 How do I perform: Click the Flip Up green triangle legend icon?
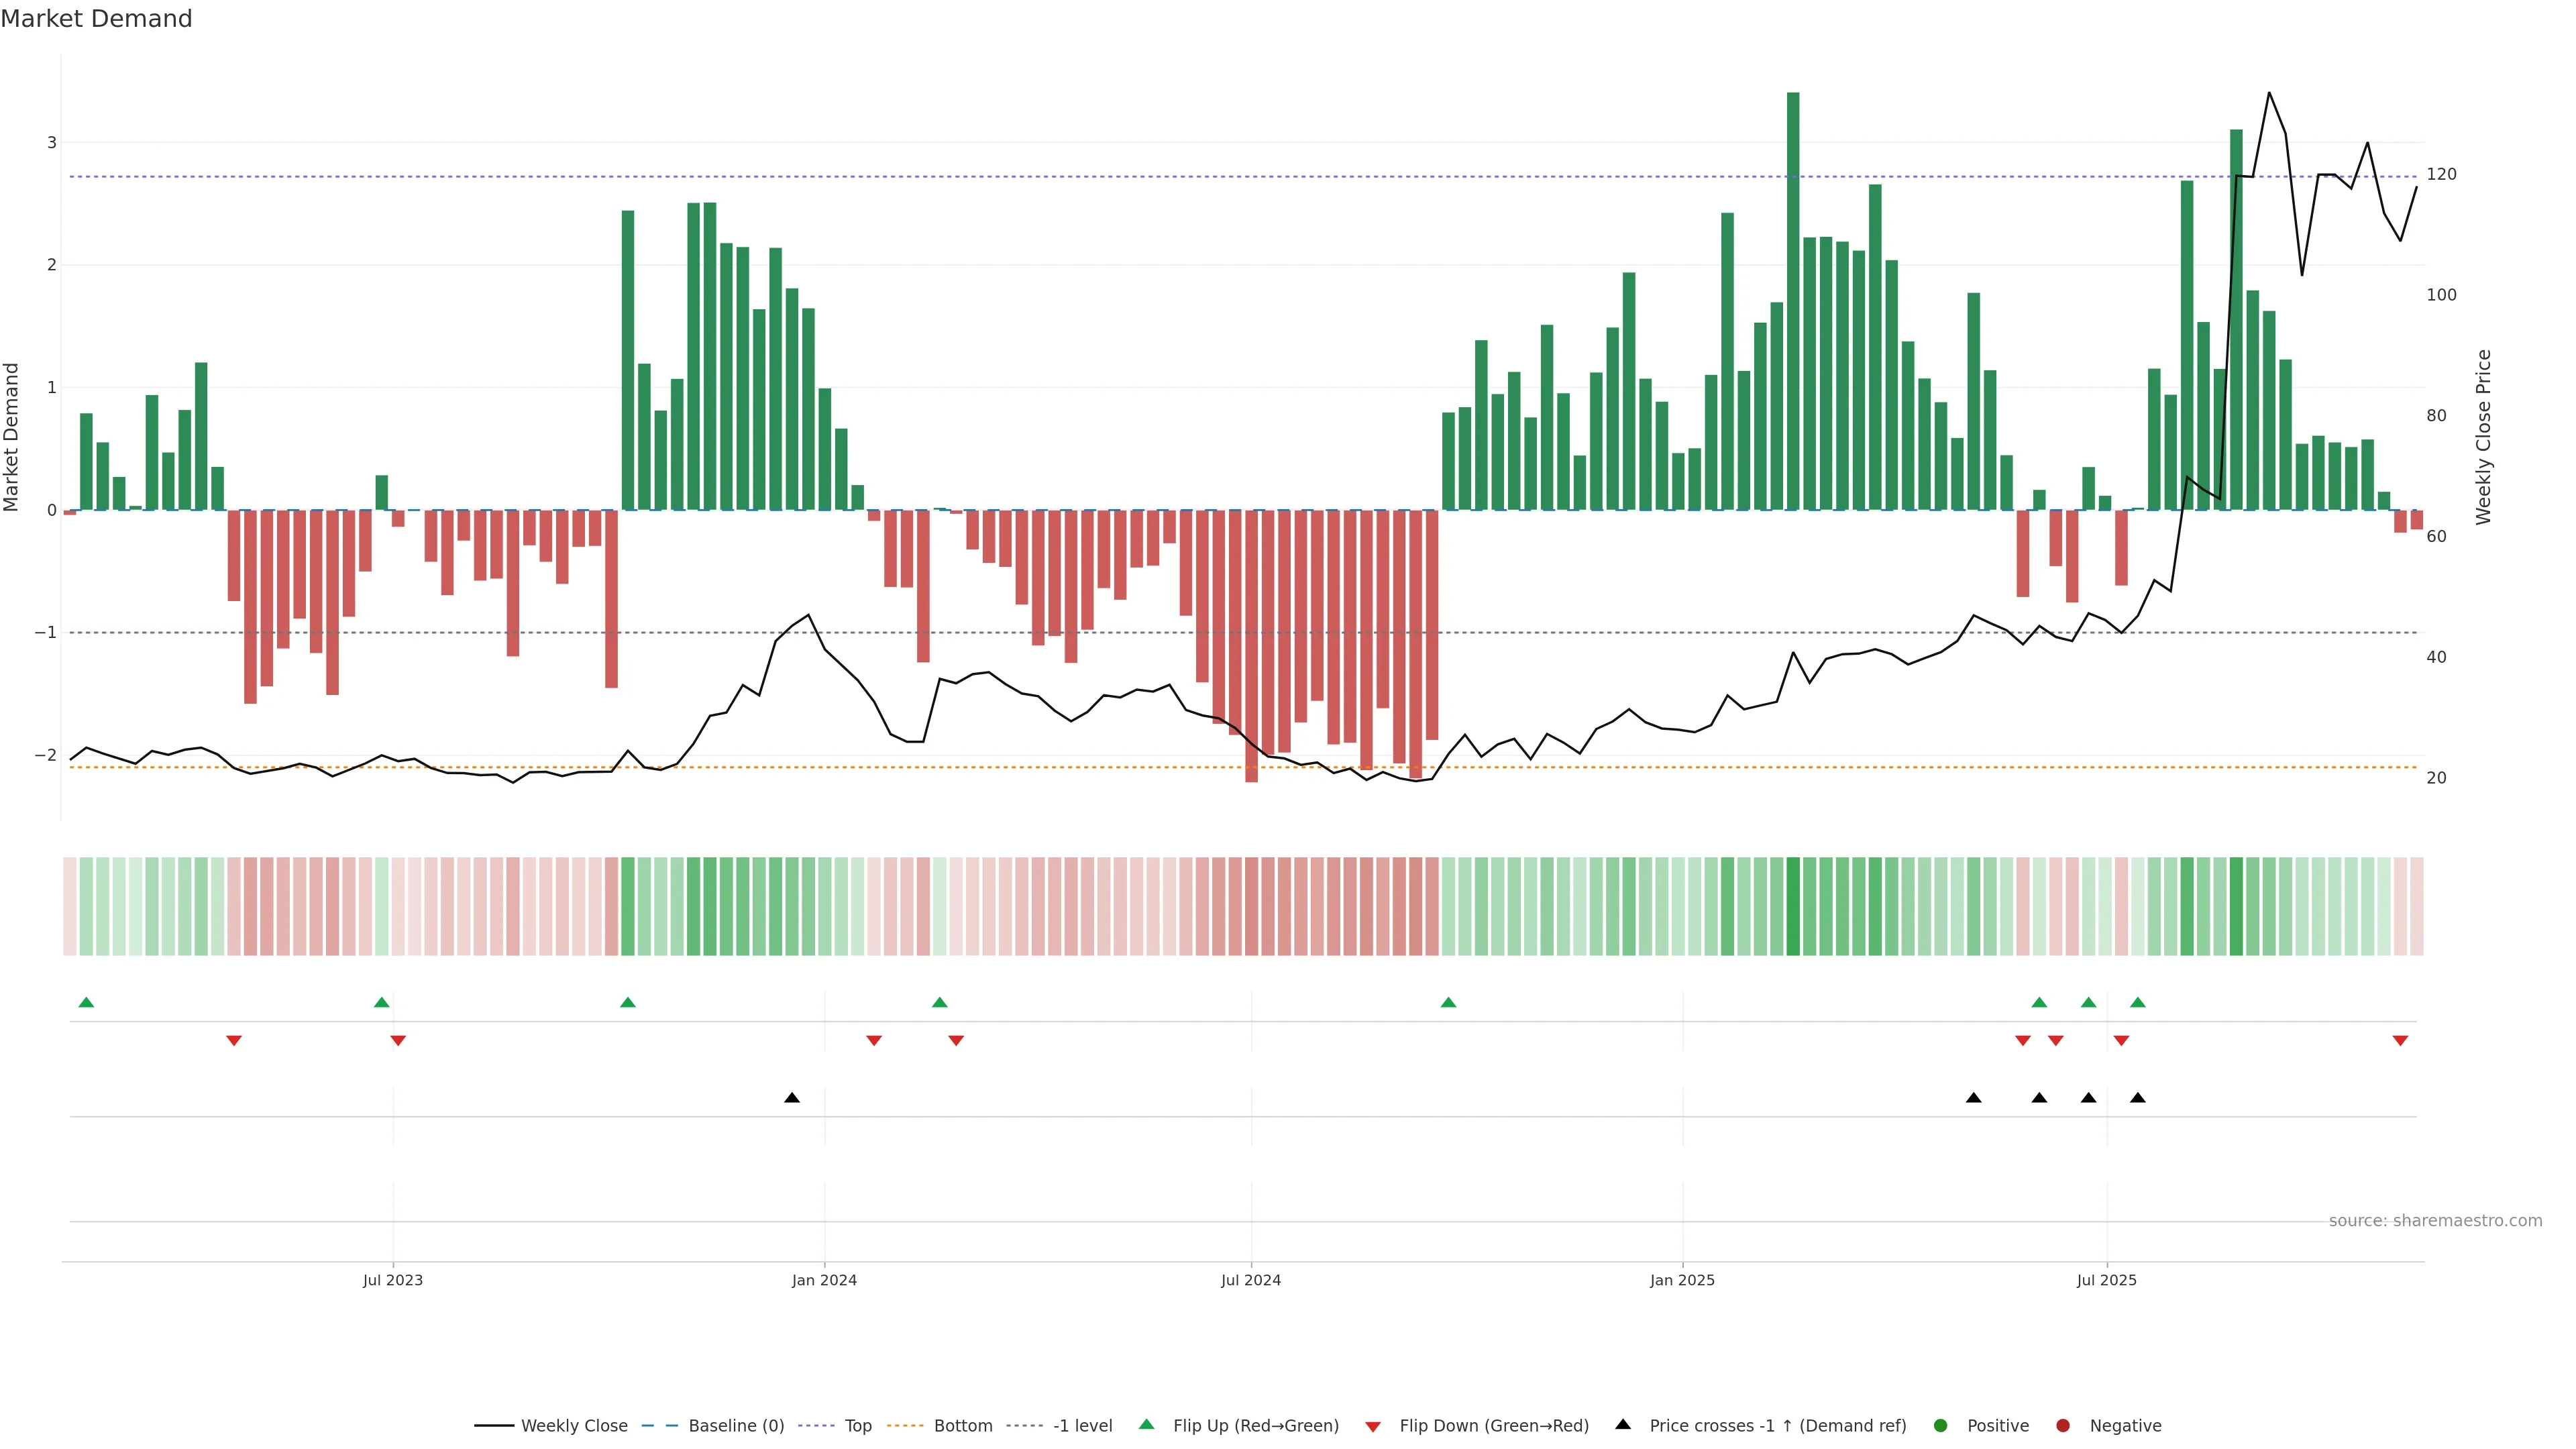click(1146, 1424)
